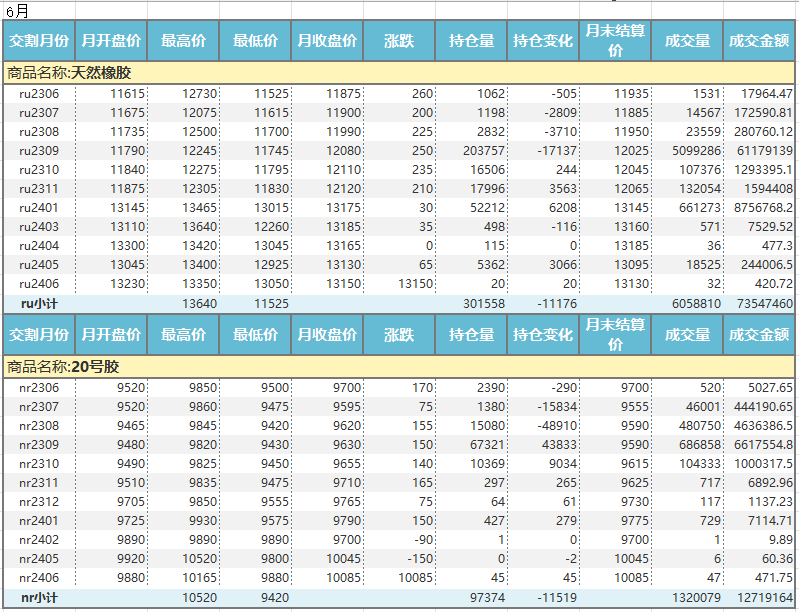799x612 pixels.
Task: Select 成交金额 value 17964.47 in ru2306 row
Action: coord(767,94)
